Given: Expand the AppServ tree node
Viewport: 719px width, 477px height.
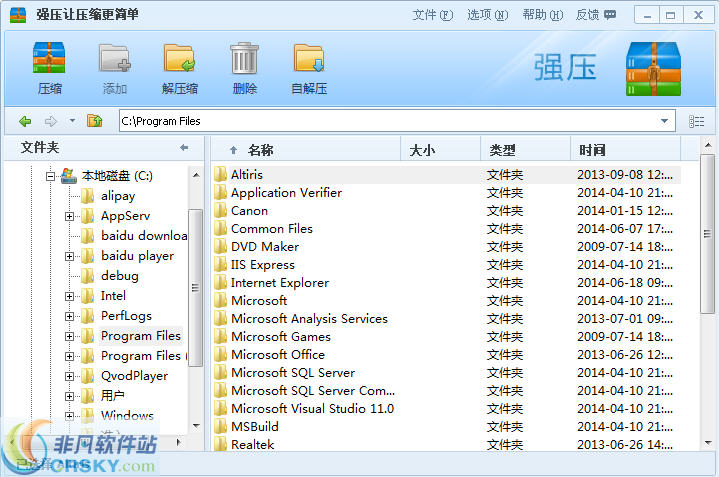Looking at the screenshot, I should point(69,216).
